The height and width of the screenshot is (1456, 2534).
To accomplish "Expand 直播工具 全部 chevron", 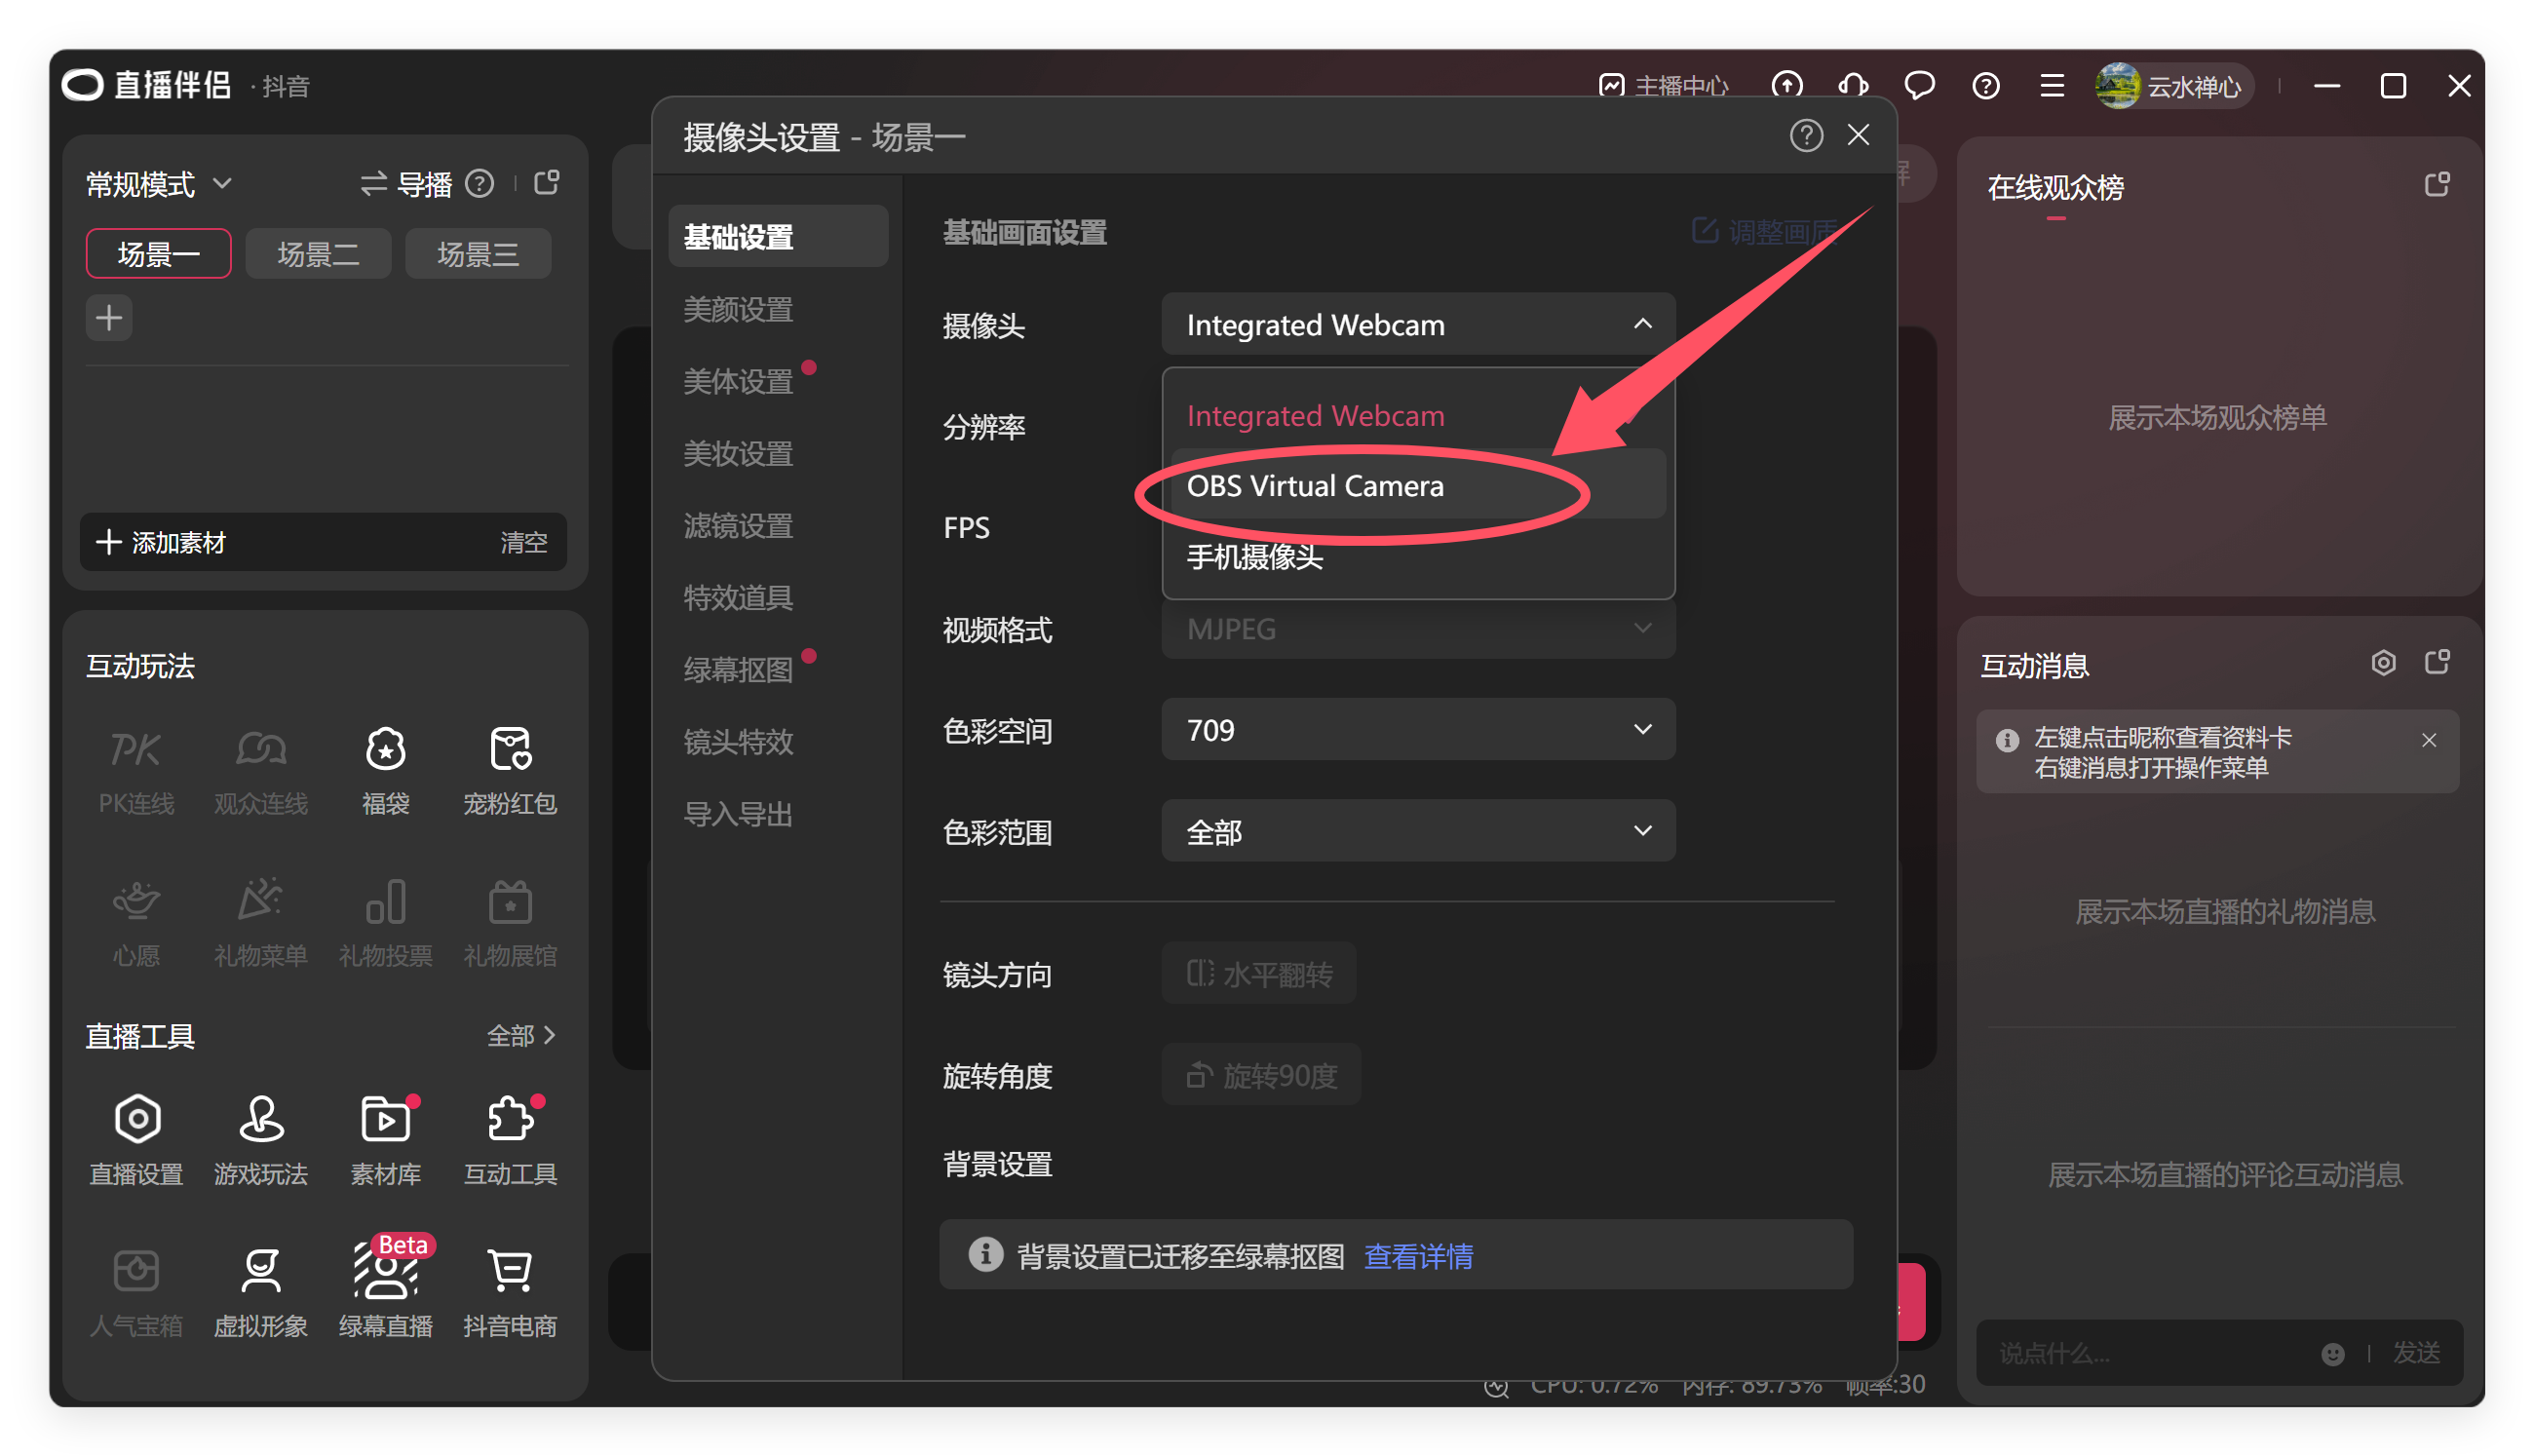I will [521, 1035].
